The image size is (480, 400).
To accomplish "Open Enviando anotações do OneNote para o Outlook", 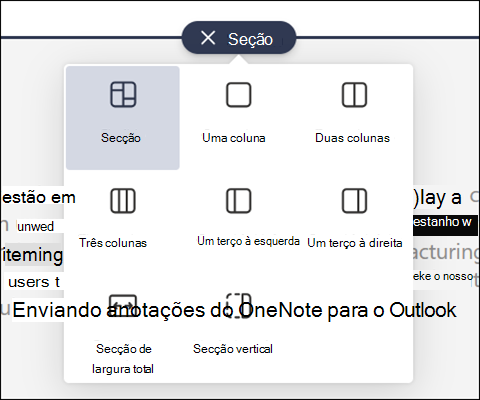I will [x=234, y=310].
